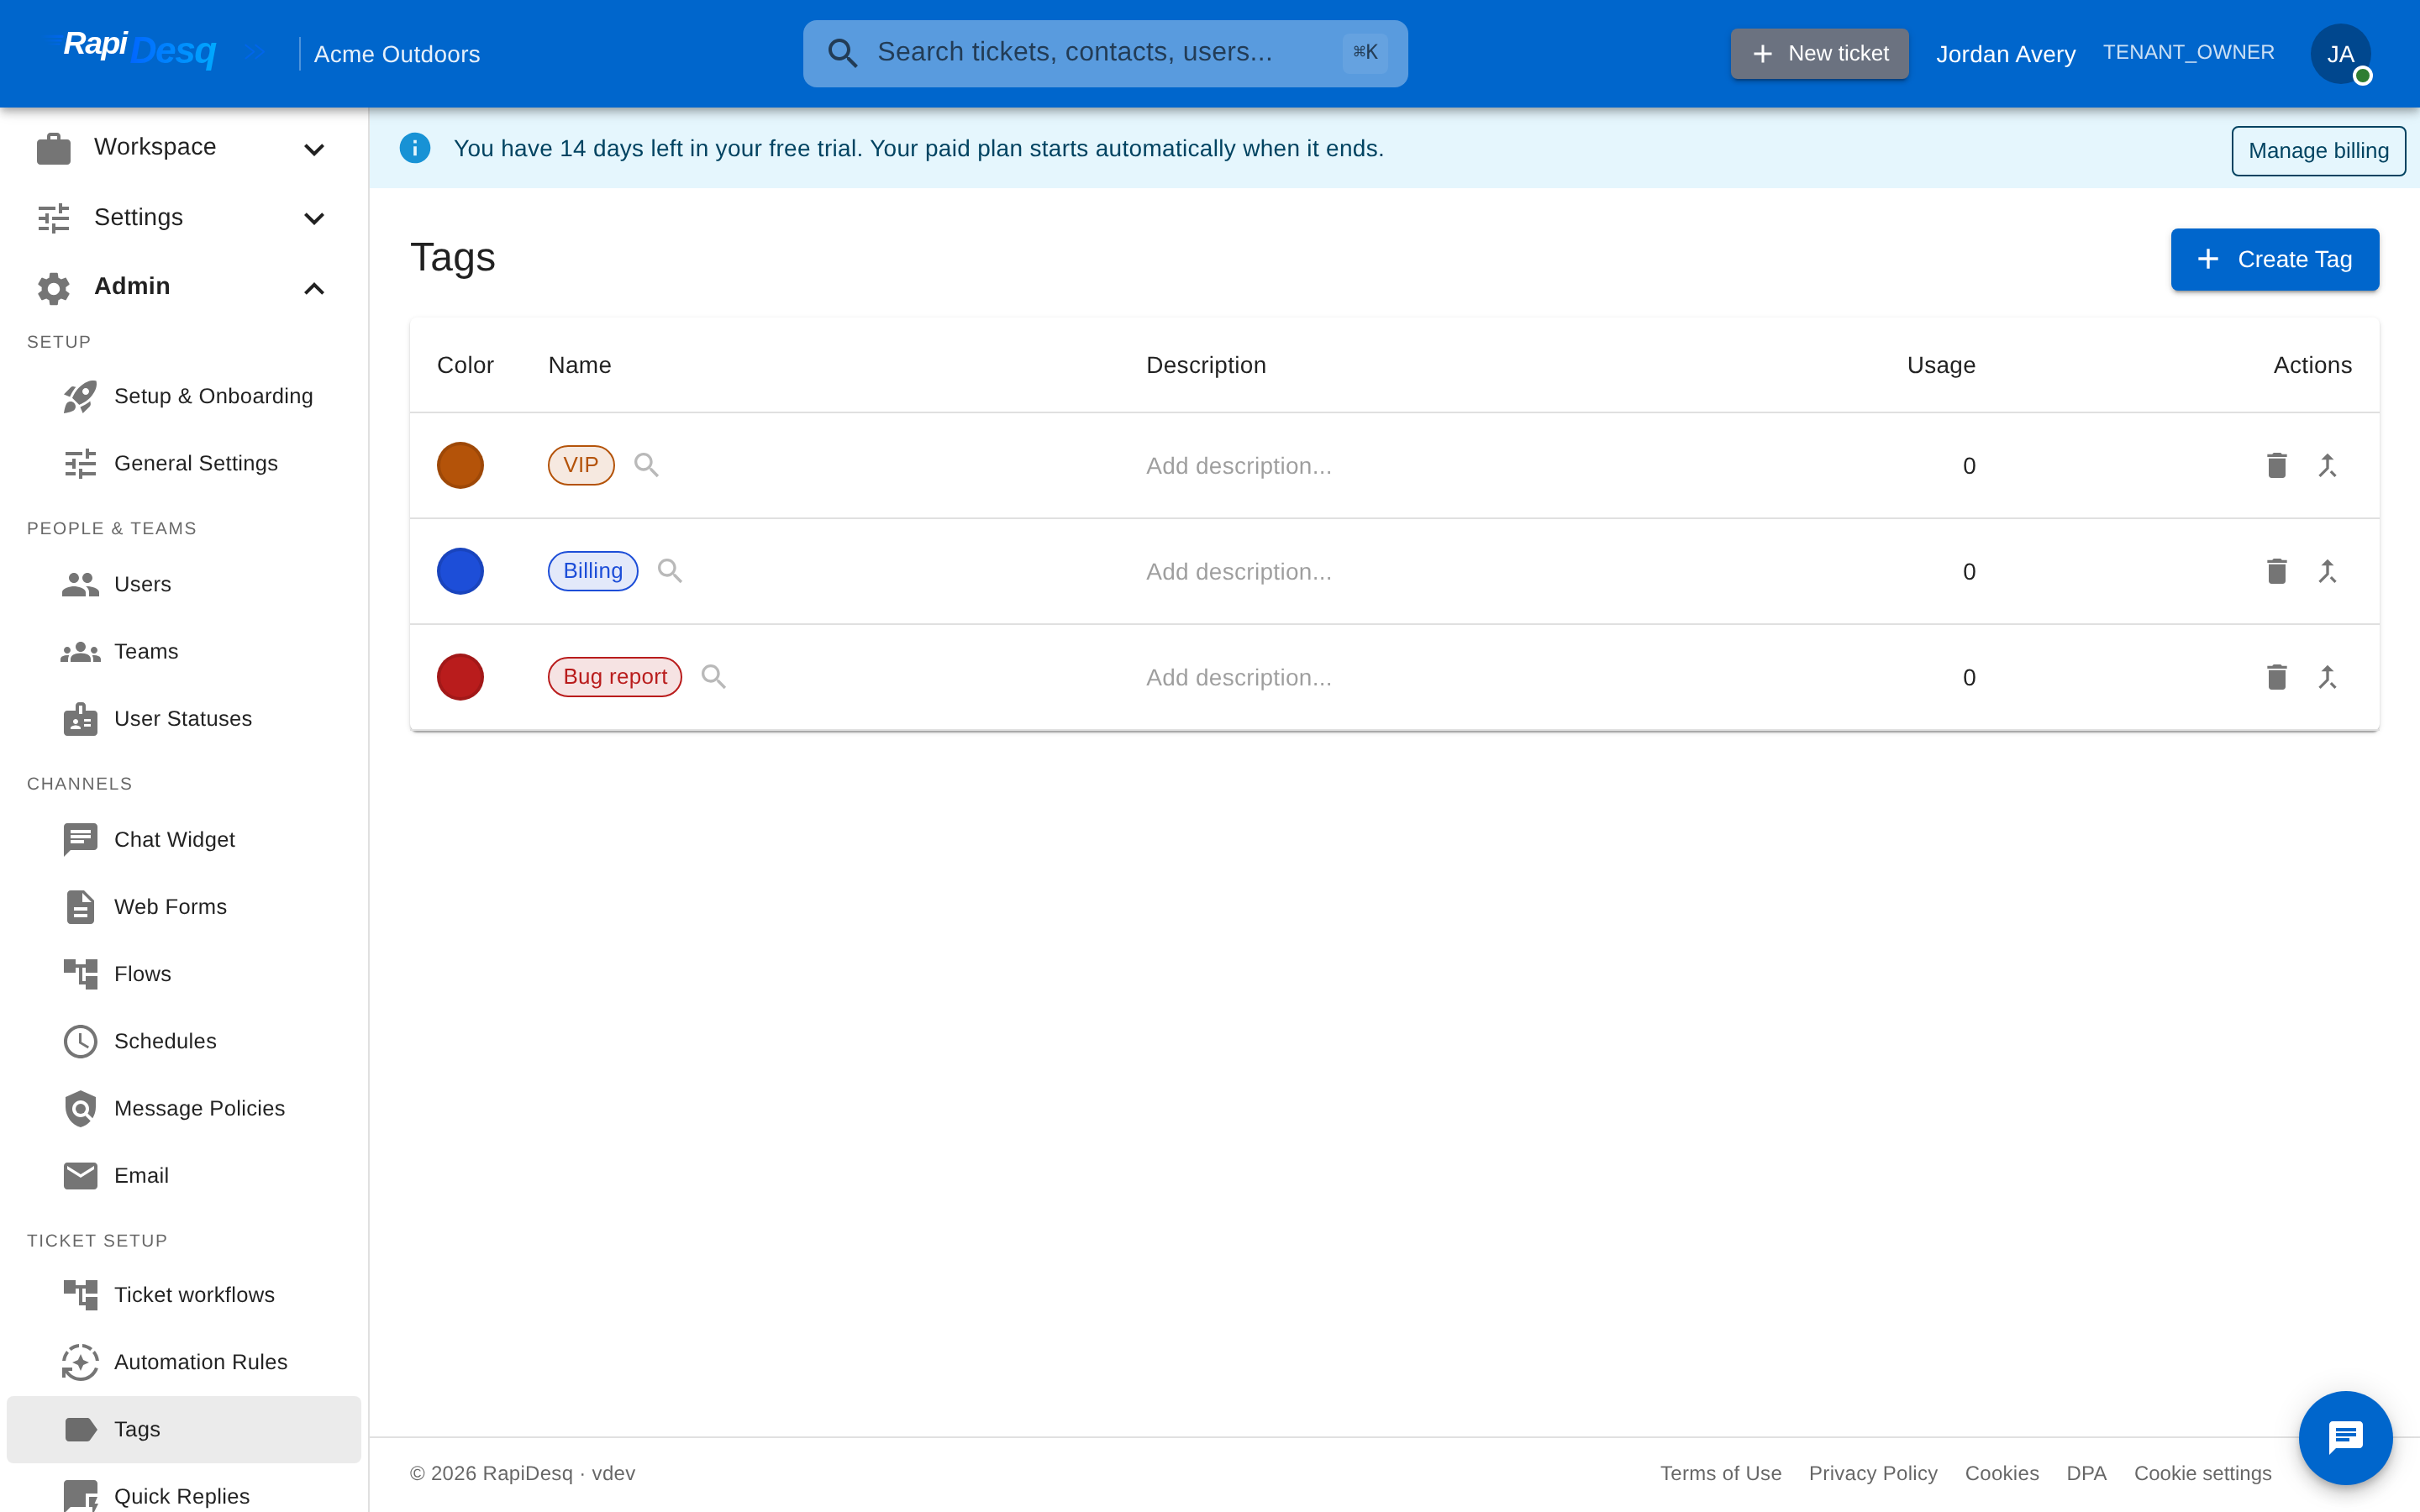Open the Privacy Policy link
The width and height of the screenshot is (2420, 1512).
pos(1872,1473)
